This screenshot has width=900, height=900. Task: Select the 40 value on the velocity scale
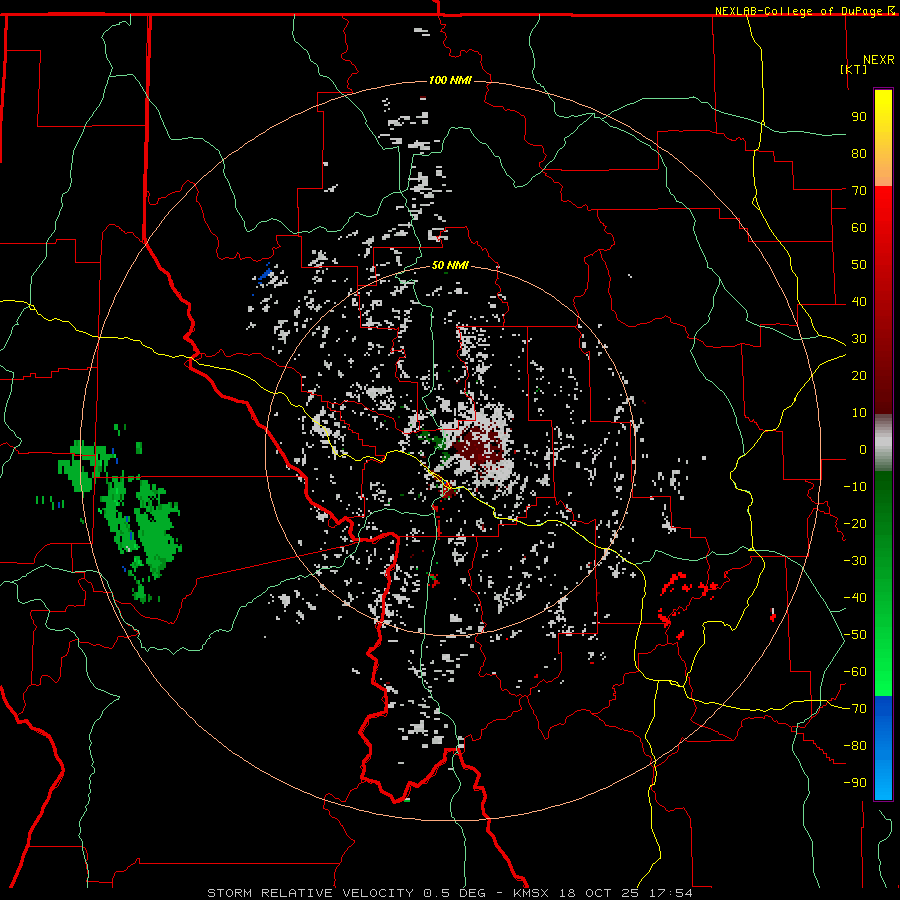(x=859, y=301)
